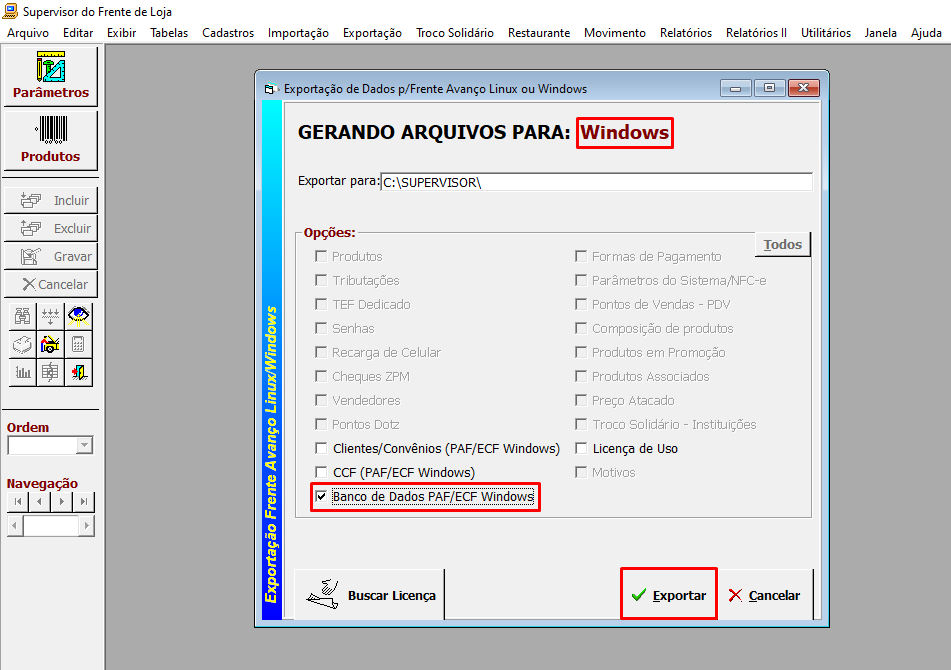Viewport: 951px width, 670px height.
Task: Click the Exportar para path field
Action: click(597, 182)
